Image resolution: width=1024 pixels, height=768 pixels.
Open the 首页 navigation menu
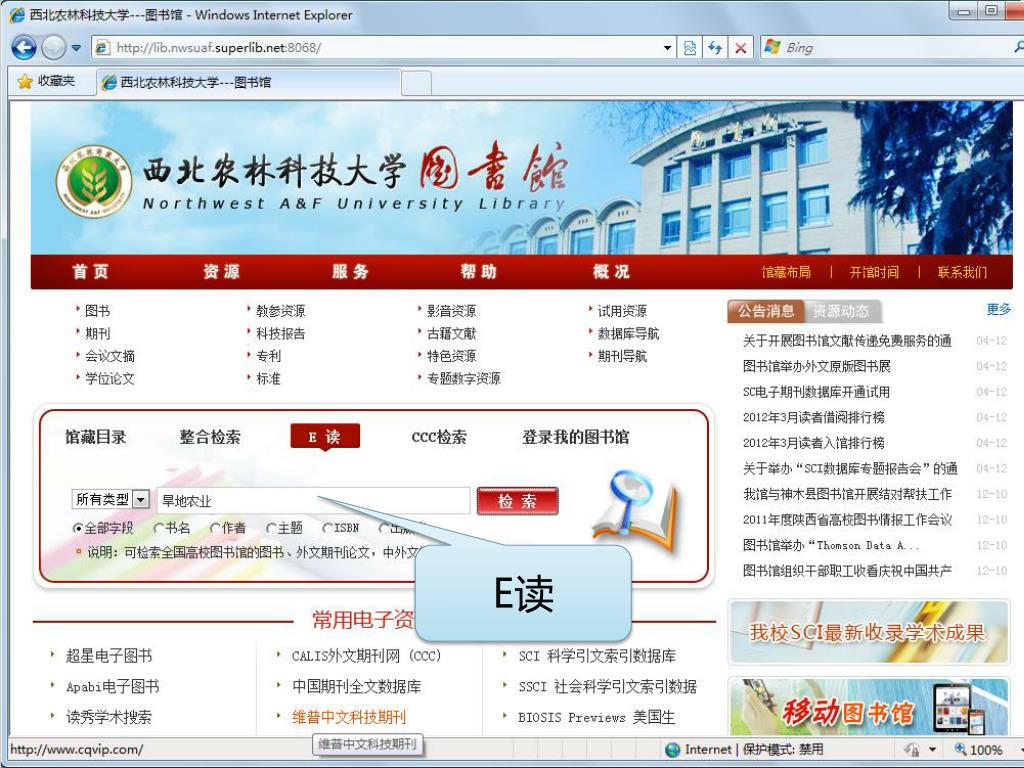(x=91, y=272)
